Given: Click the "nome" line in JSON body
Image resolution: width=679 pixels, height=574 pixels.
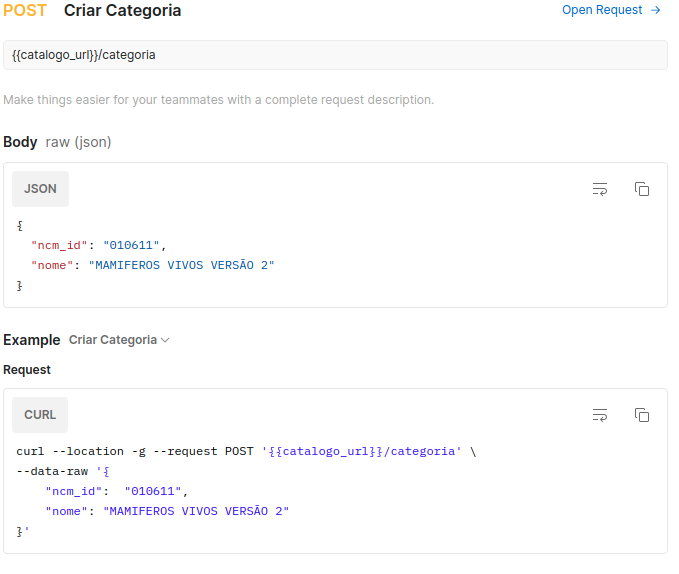Looking at the screenshot, I should (x=152, y=265).
